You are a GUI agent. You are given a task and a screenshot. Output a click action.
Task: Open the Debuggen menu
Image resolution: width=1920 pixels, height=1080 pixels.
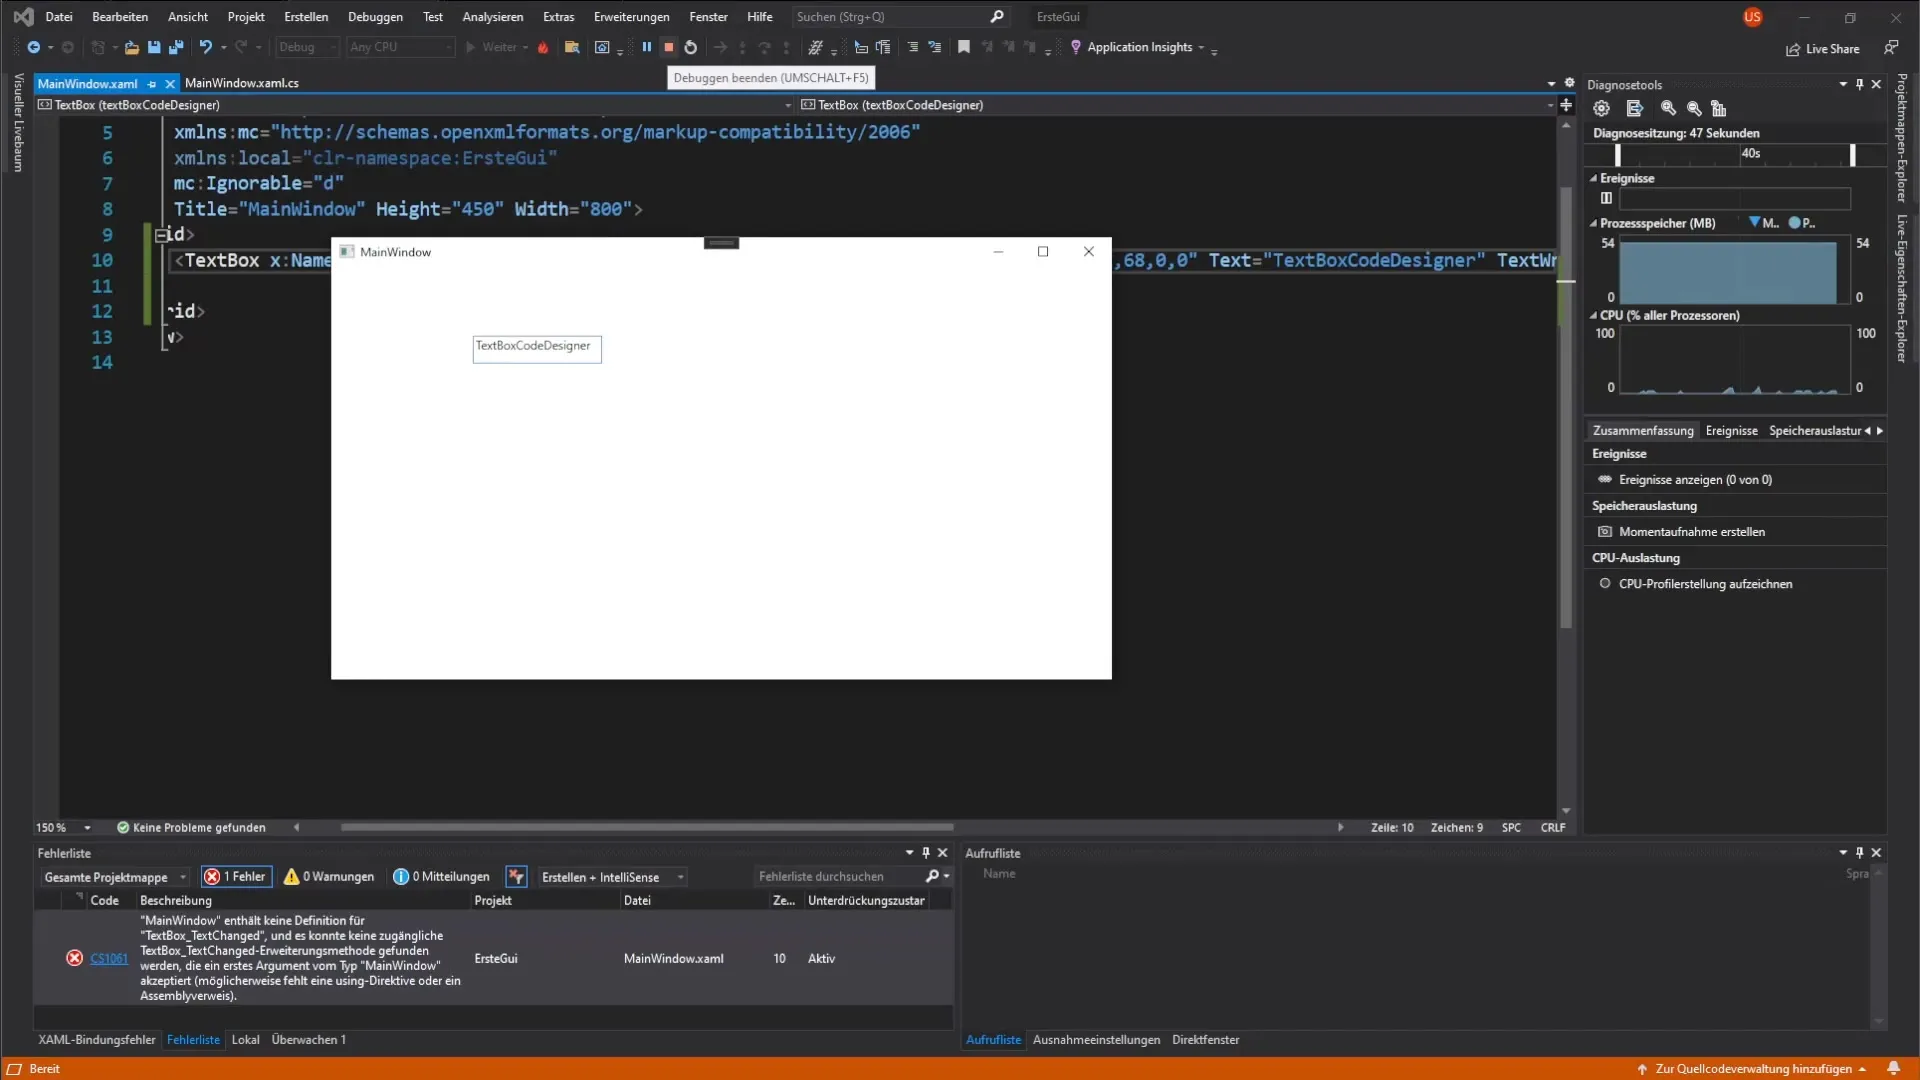(375, 17)
